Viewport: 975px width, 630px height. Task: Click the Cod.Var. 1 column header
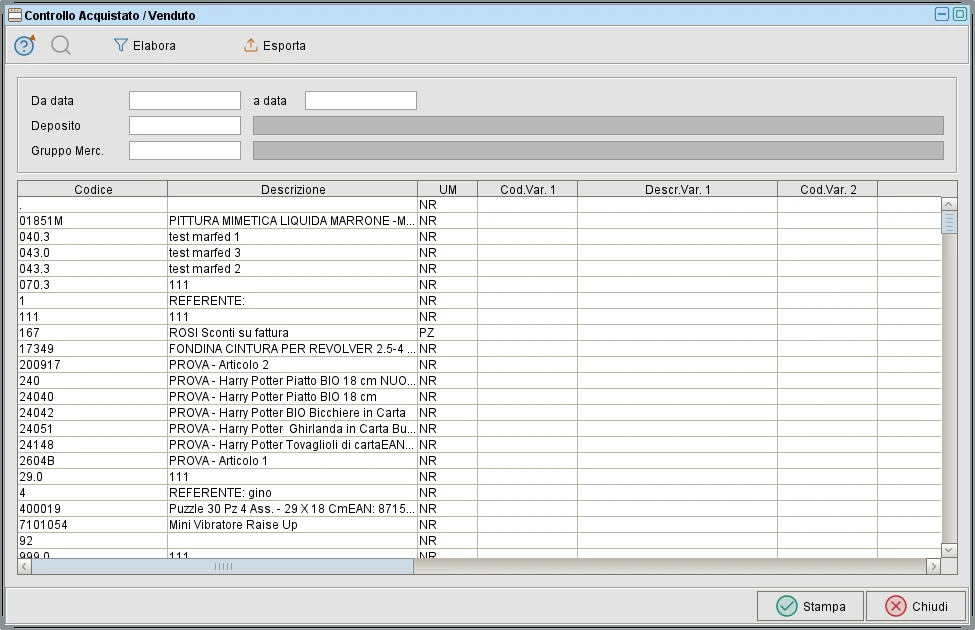click(527, 189)
